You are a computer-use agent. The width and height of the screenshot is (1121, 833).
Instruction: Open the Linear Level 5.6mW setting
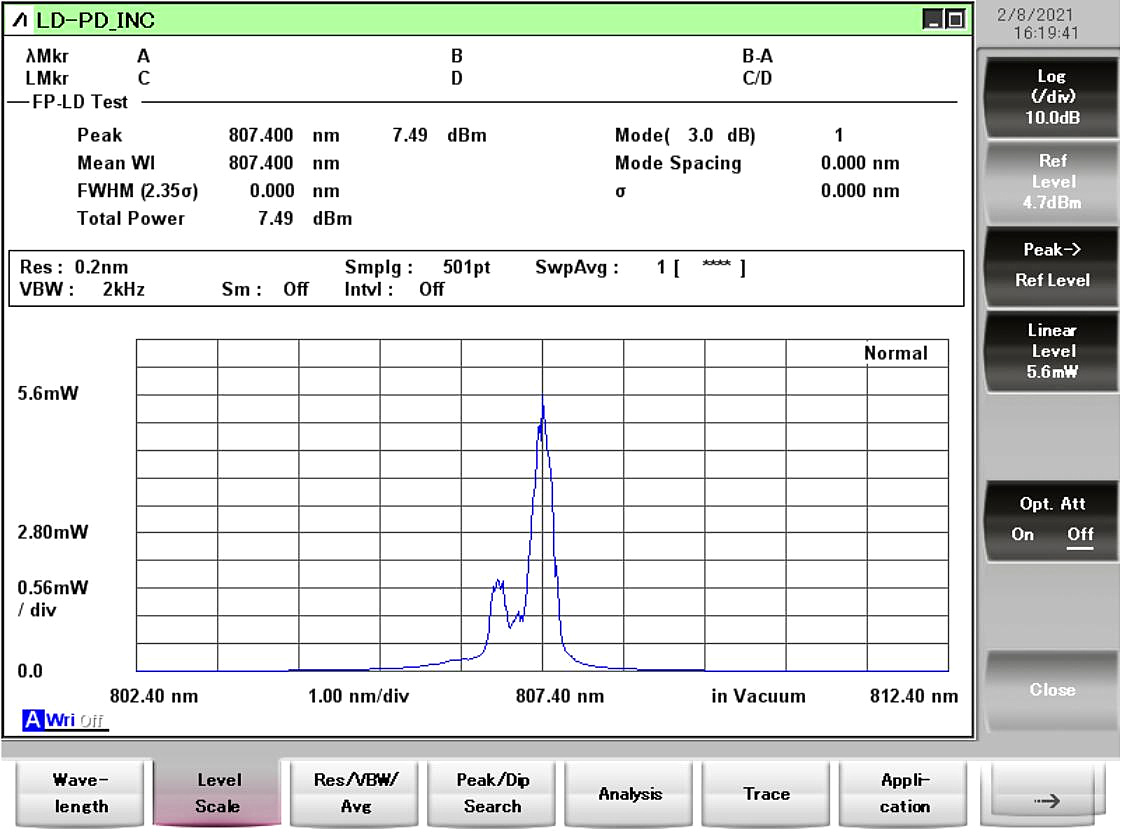pyautogui.click(x=1051, y=352)
